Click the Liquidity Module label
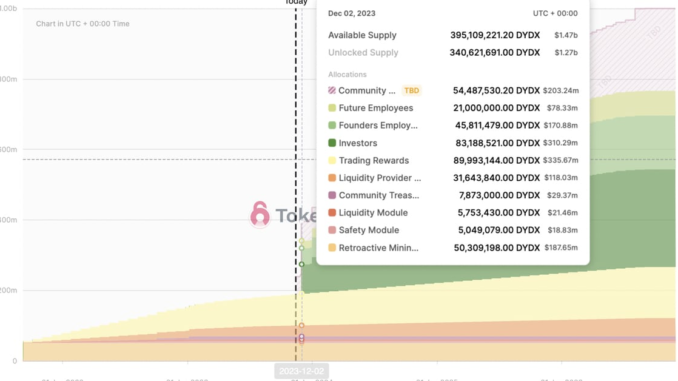This screenshot has height=381, width=678. (373, 213)
